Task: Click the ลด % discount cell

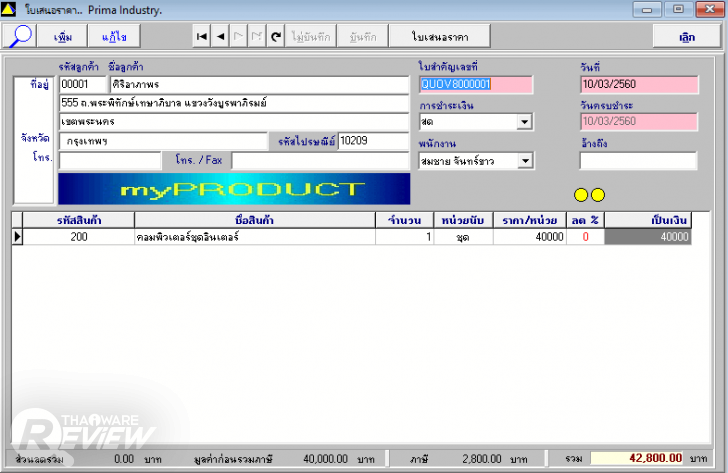Action: tap(585, 237)
